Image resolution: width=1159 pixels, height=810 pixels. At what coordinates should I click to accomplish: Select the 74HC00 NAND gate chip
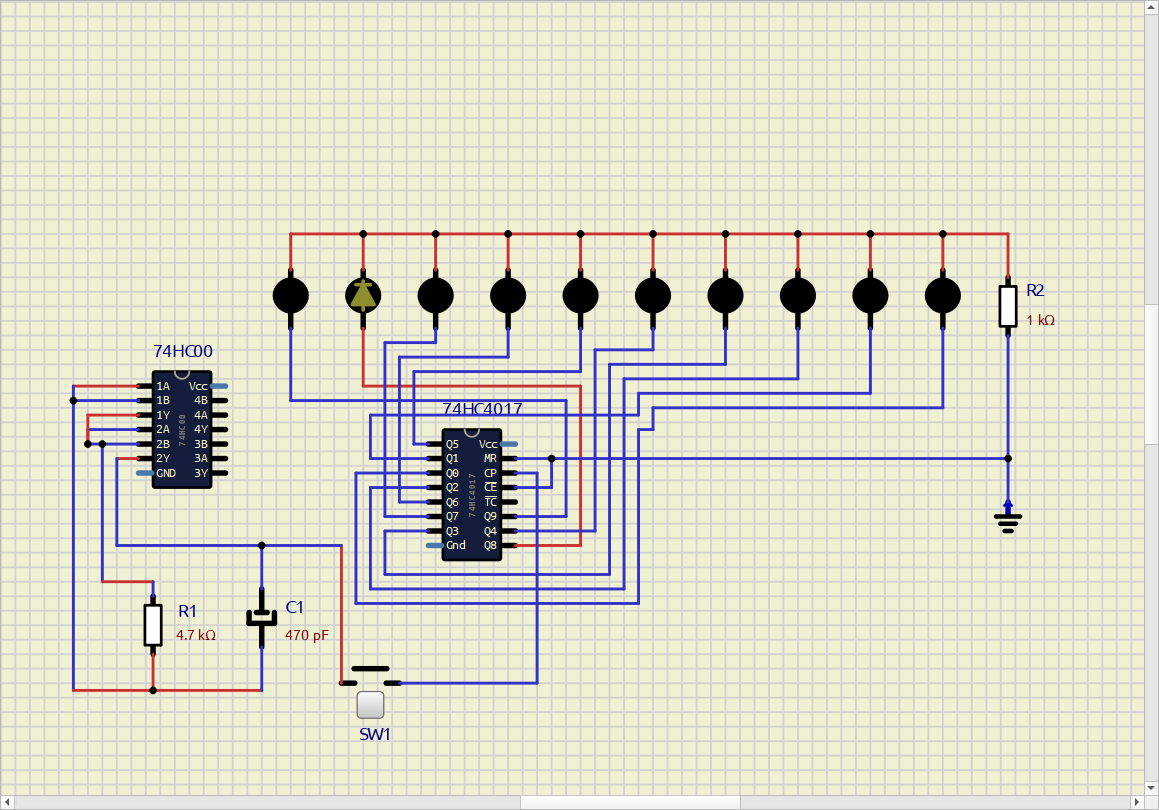(x=181, y=430)
